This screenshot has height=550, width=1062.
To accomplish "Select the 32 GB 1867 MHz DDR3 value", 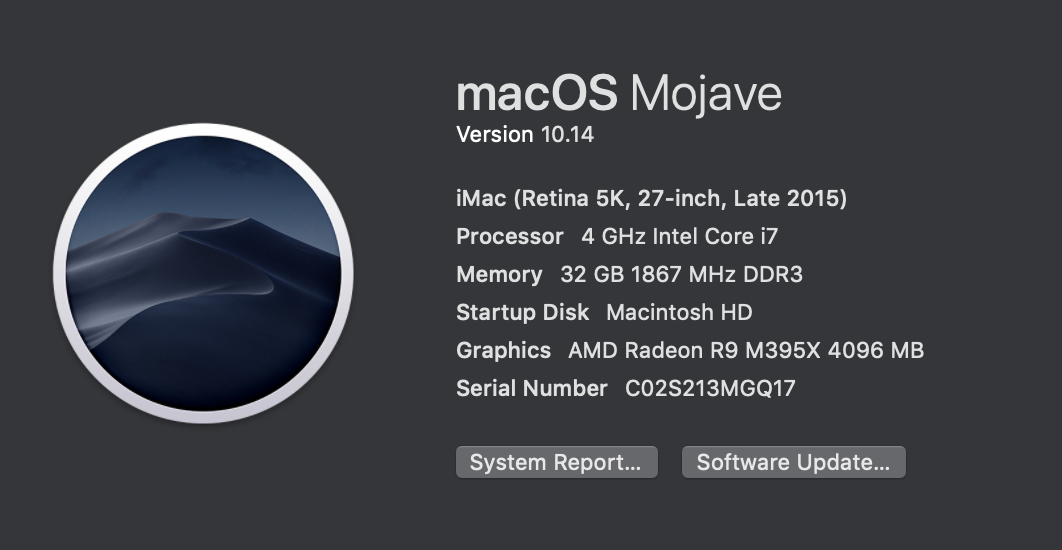I will tap(681, 274).
